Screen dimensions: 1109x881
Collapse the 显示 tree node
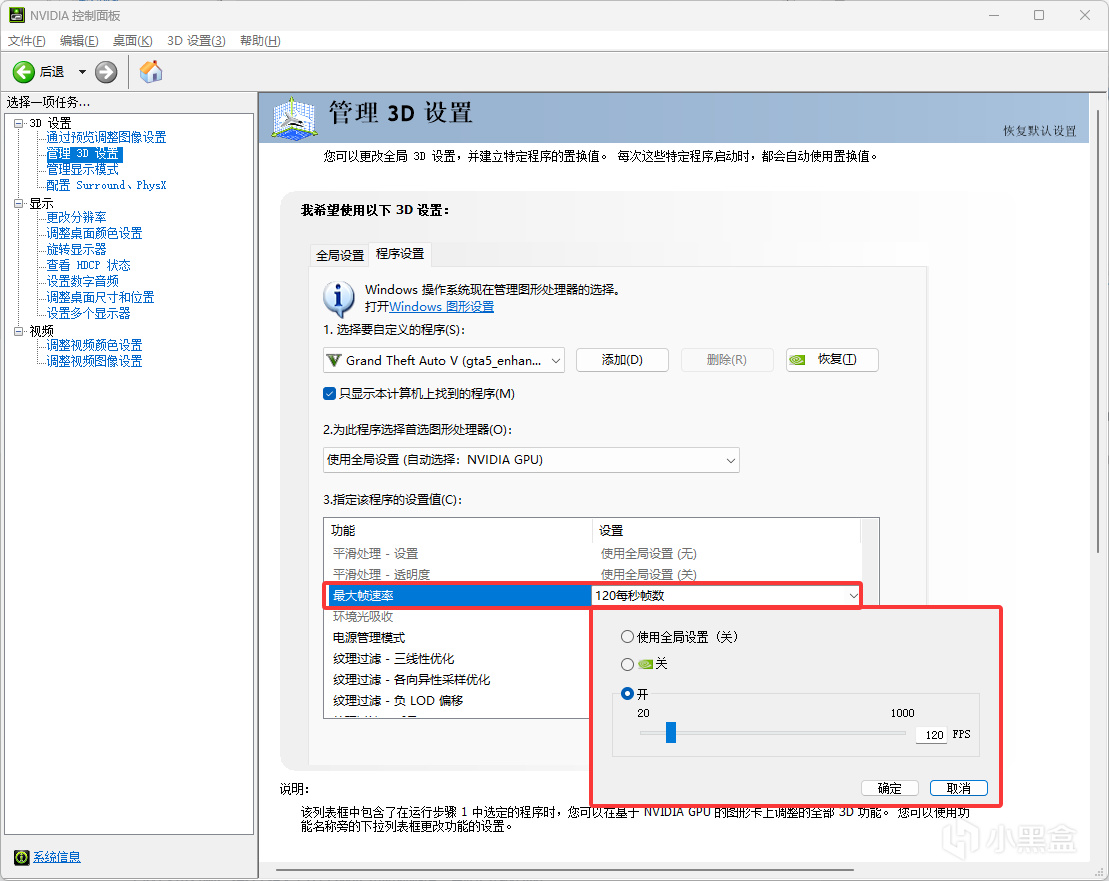coord(18,204)
